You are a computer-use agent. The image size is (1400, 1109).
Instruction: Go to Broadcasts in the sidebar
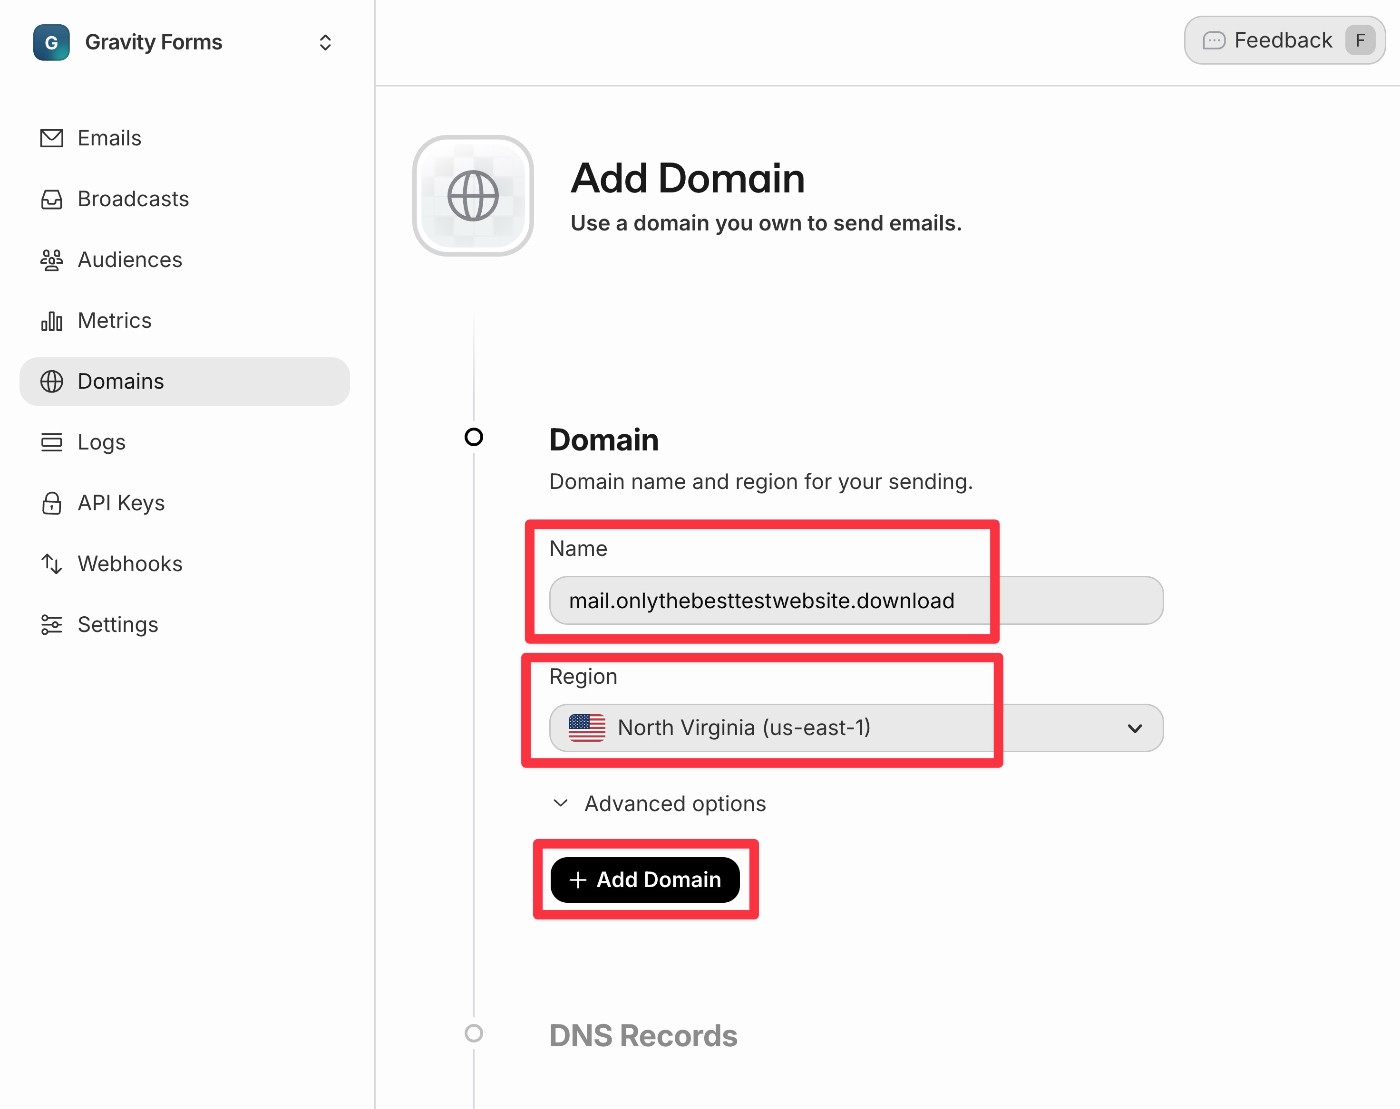tap(133, 199)
